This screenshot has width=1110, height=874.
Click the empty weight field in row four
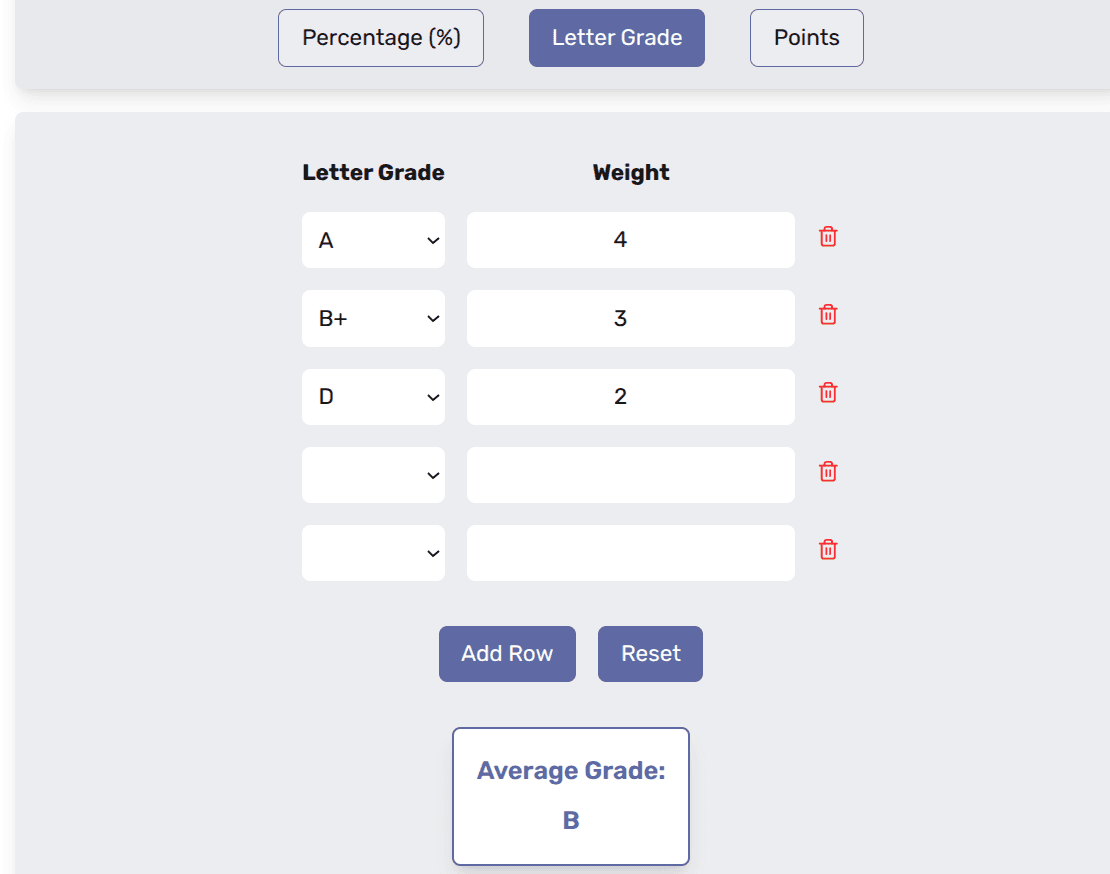[630, 474]
